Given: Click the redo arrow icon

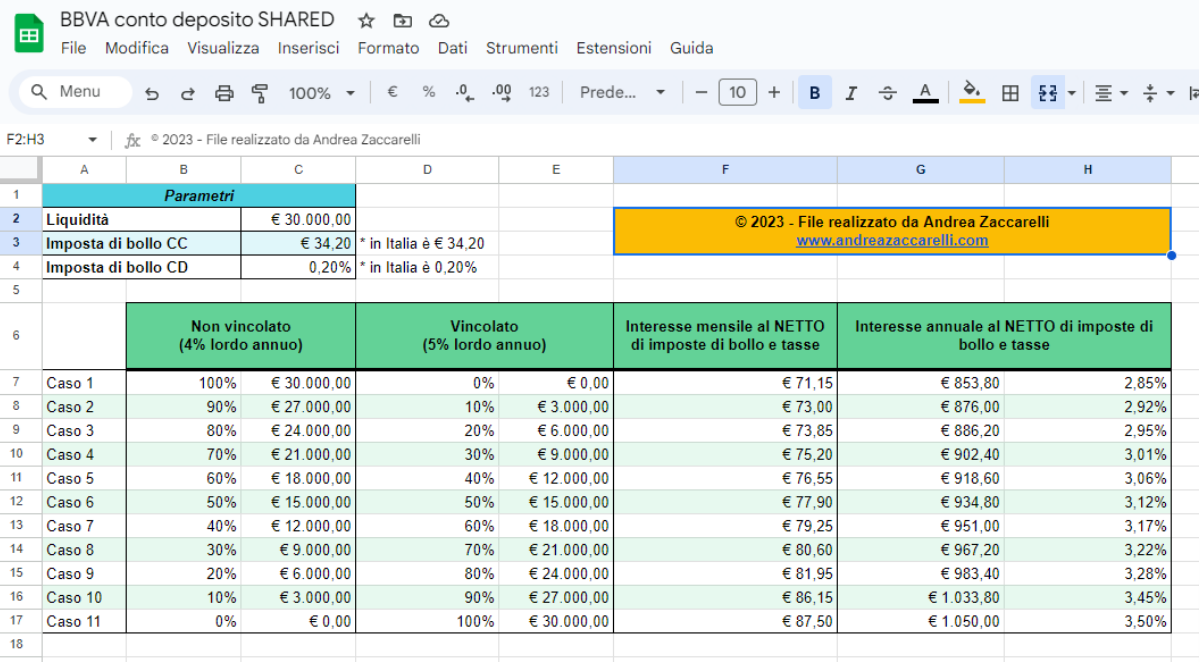Looking at the screenshot, I should [187, 93].
